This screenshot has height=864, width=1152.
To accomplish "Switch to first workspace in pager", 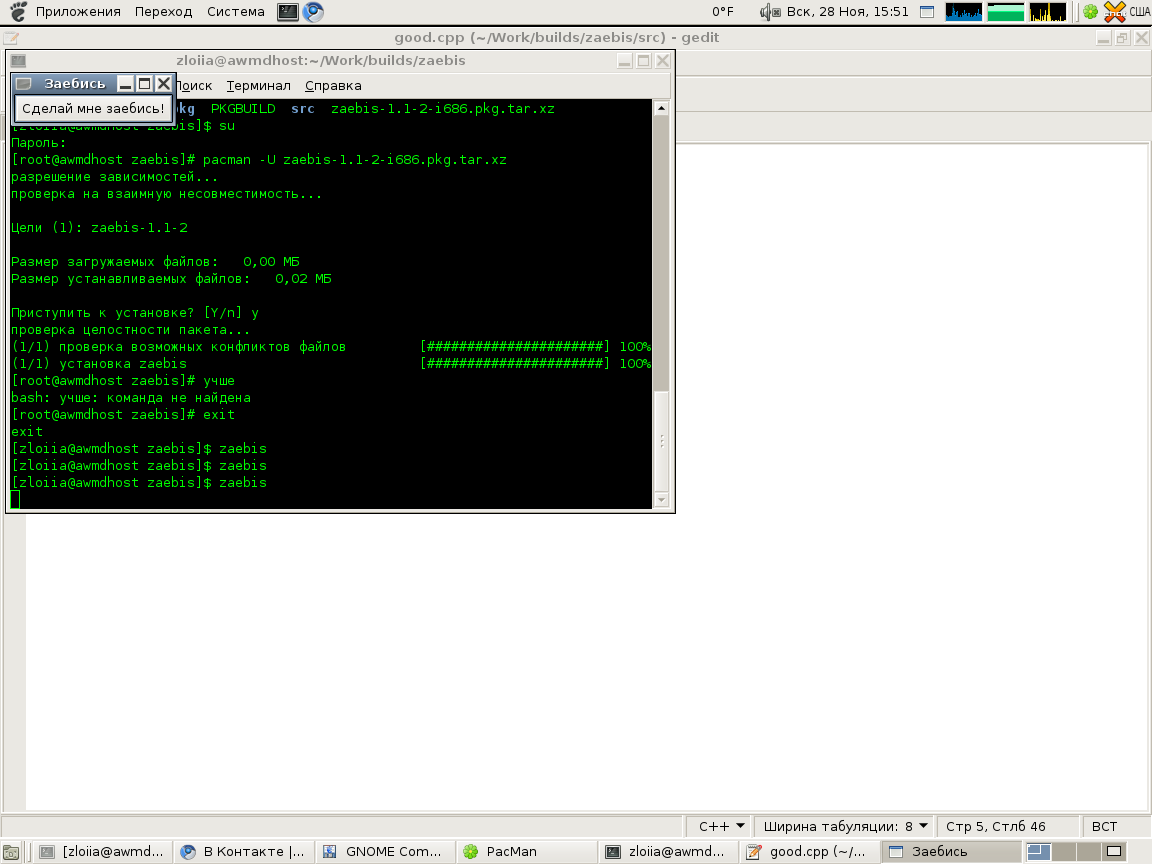I will click(x=1039, y=852).
